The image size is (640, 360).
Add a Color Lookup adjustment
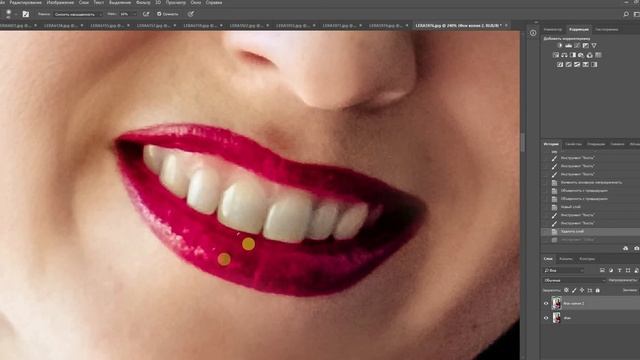click(598, 55)
